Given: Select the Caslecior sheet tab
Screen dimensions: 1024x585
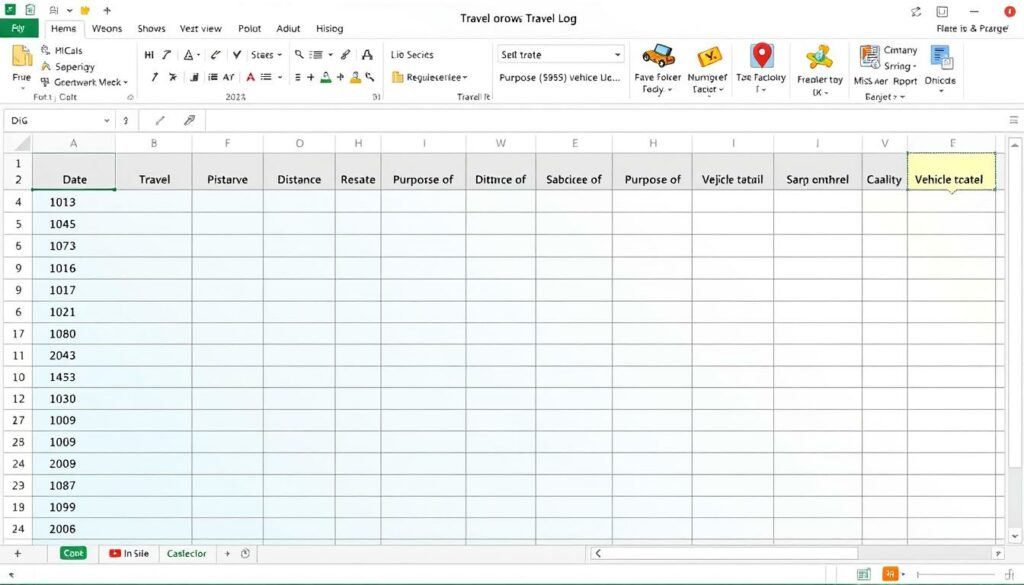Looking at the screenshot, I should point(186,553).
